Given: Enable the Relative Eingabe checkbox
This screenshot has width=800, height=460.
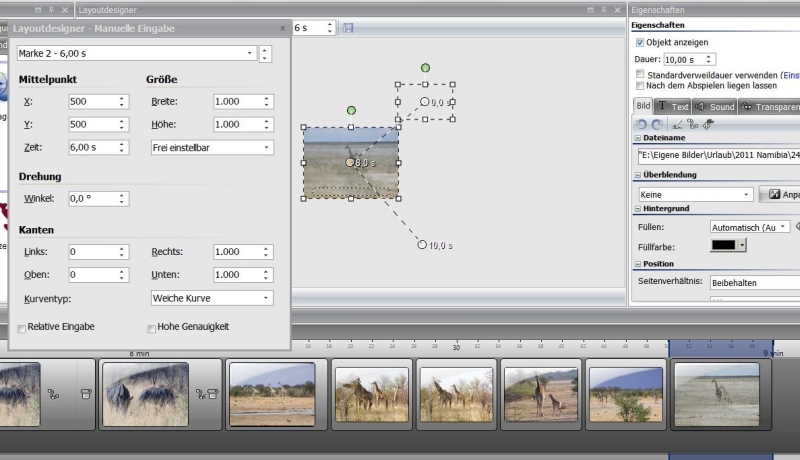Looking at the screenshot, I should (22, 327).
